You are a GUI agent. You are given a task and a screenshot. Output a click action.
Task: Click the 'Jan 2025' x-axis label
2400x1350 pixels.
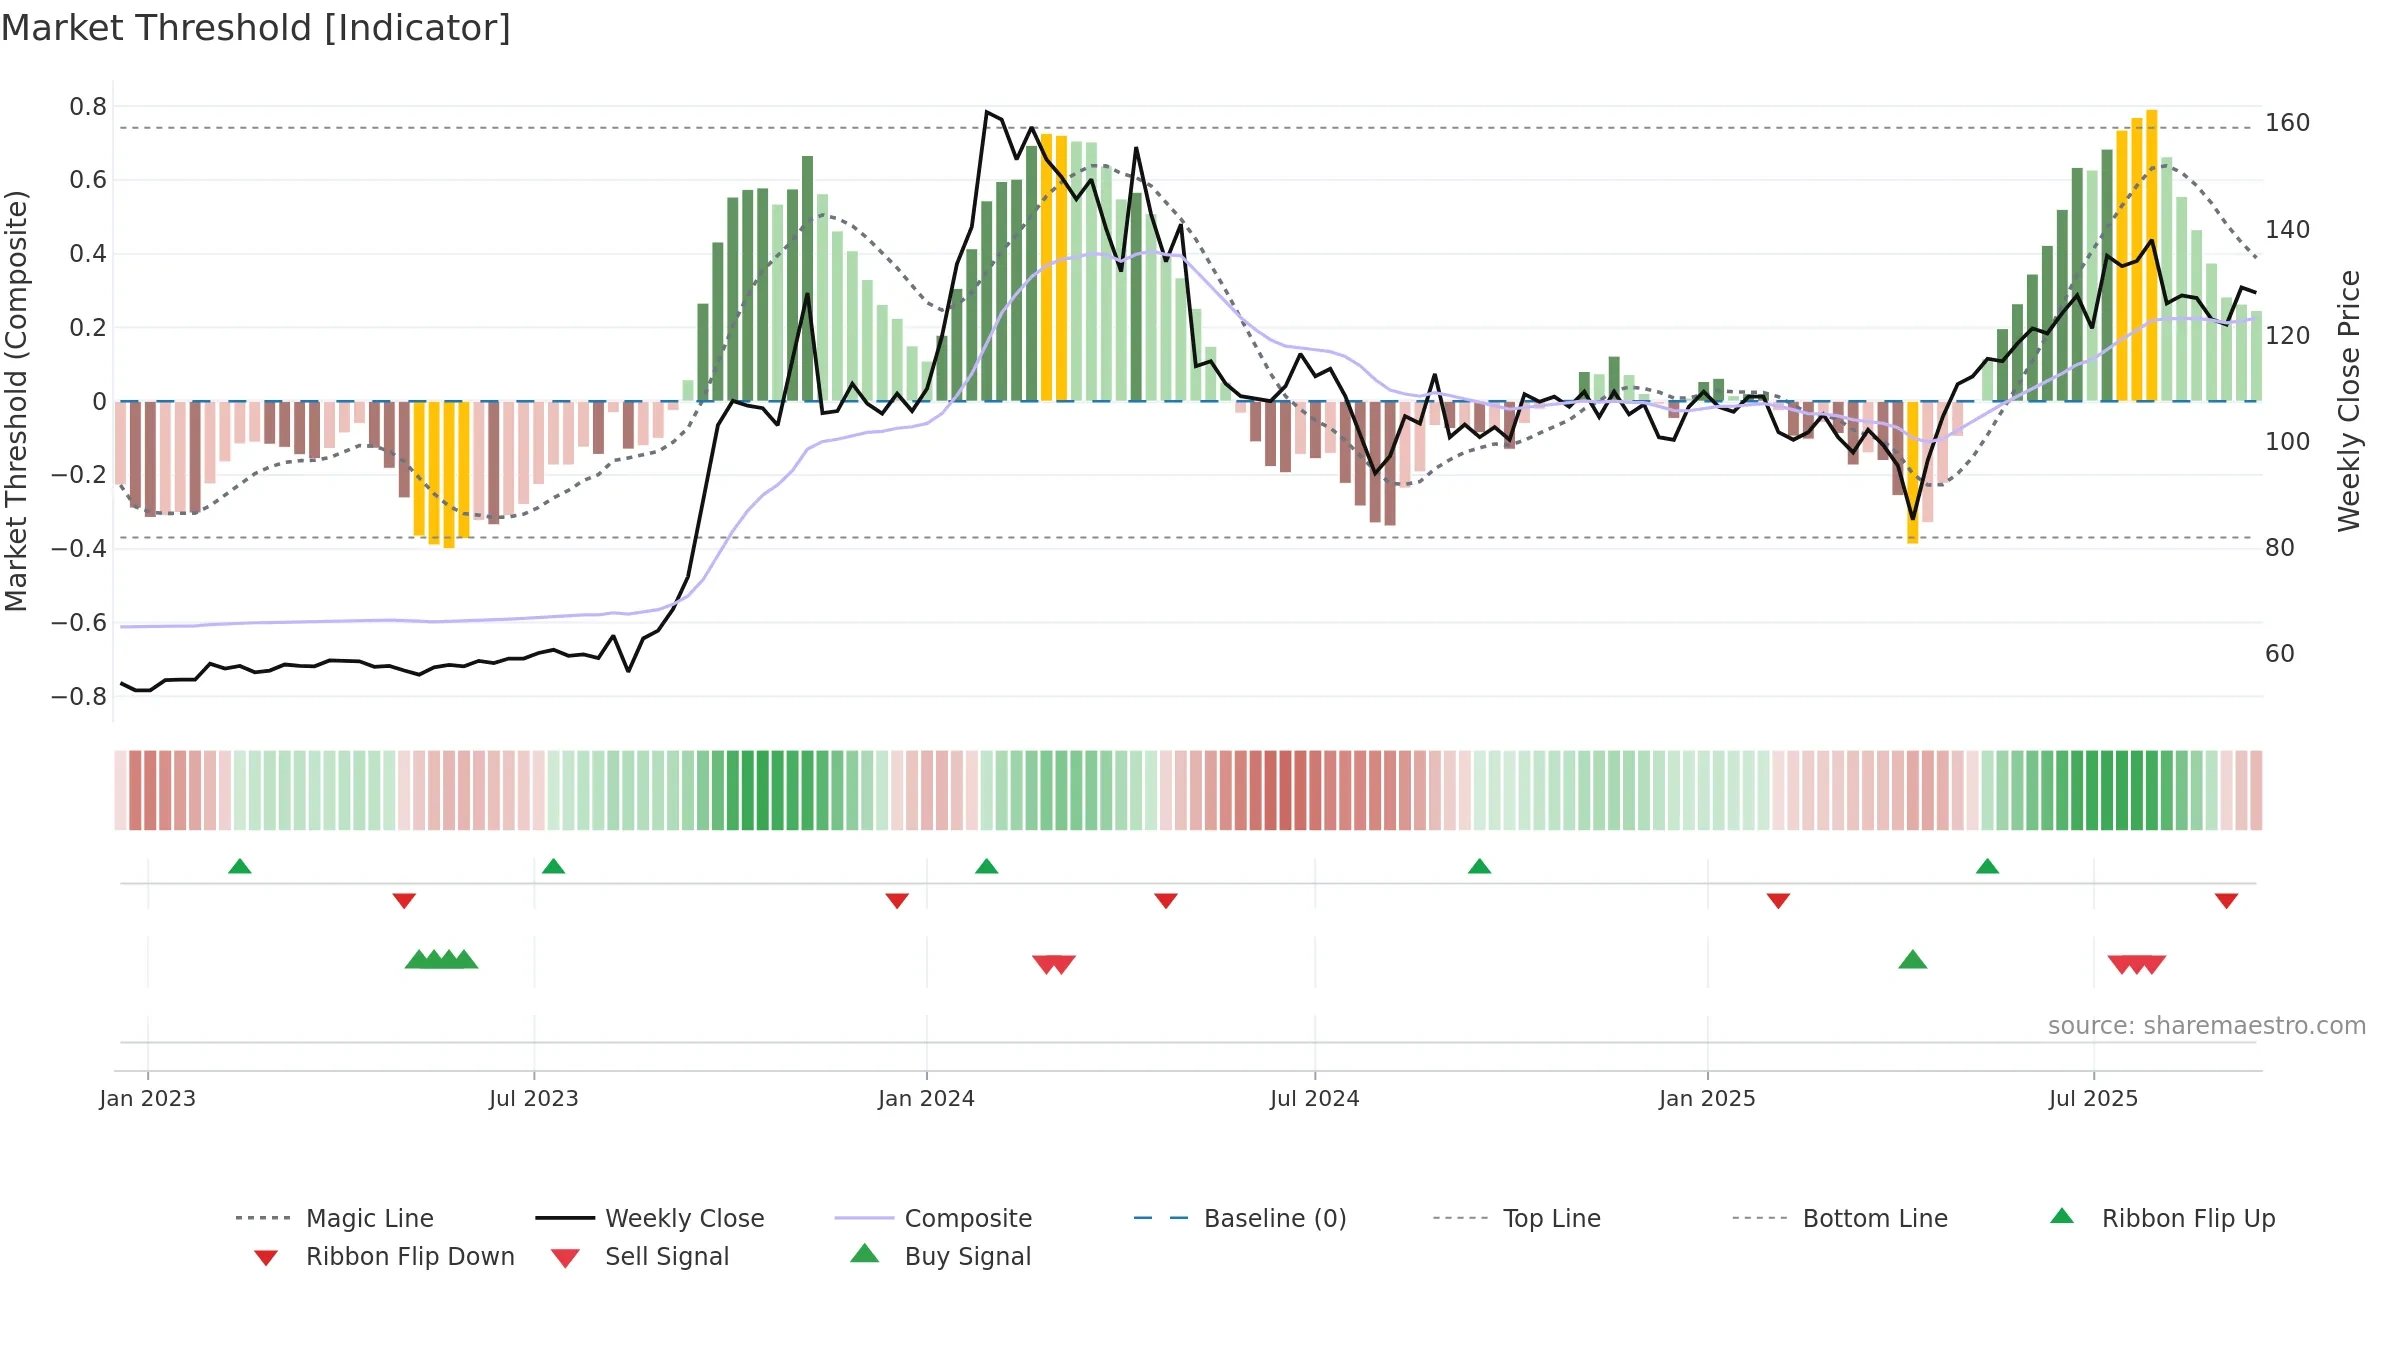pyautogui.click(x=1708, y=1099)
